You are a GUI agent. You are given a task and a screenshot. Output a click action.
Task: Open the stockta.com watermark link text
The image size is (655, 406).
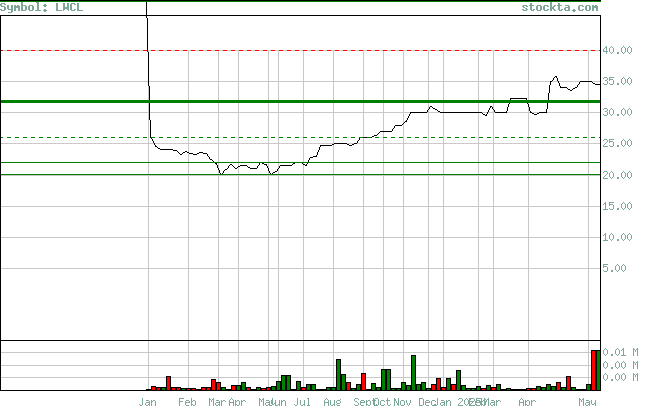click(560, 8)
